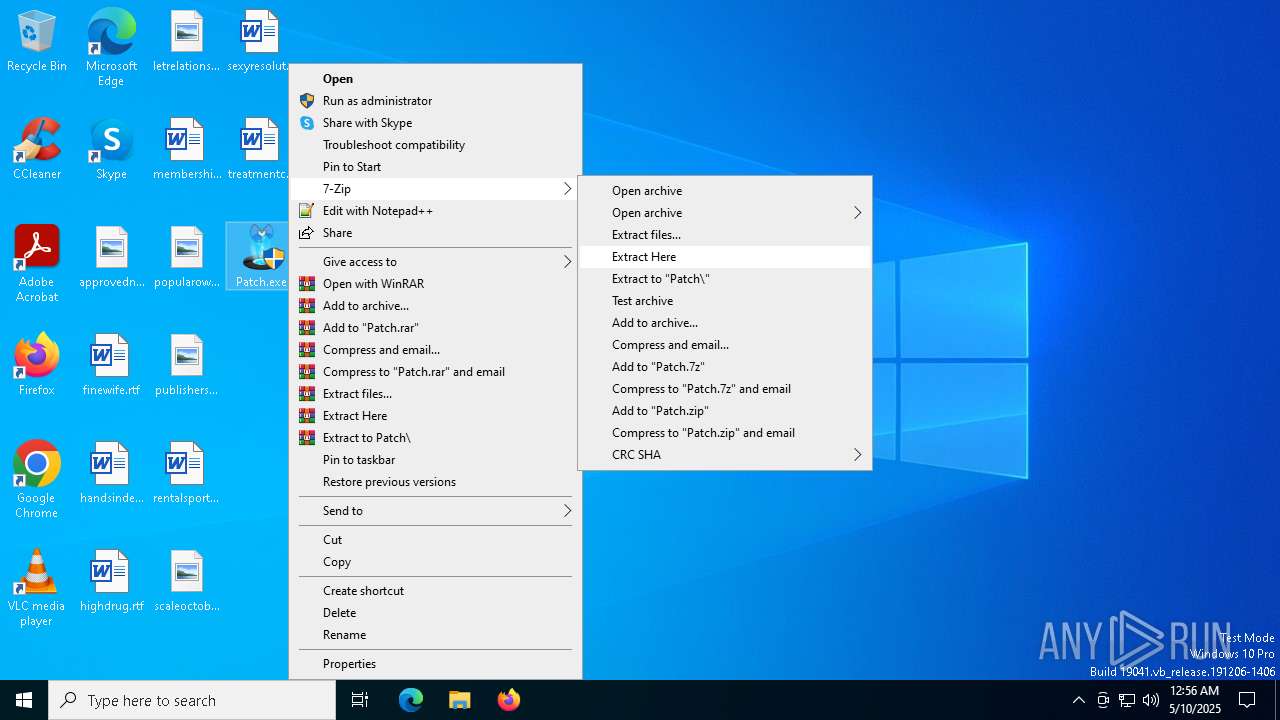Click the taskbar search box
Image resolution: width=1280 pixels, height=720 pixels.
point(192,700)
